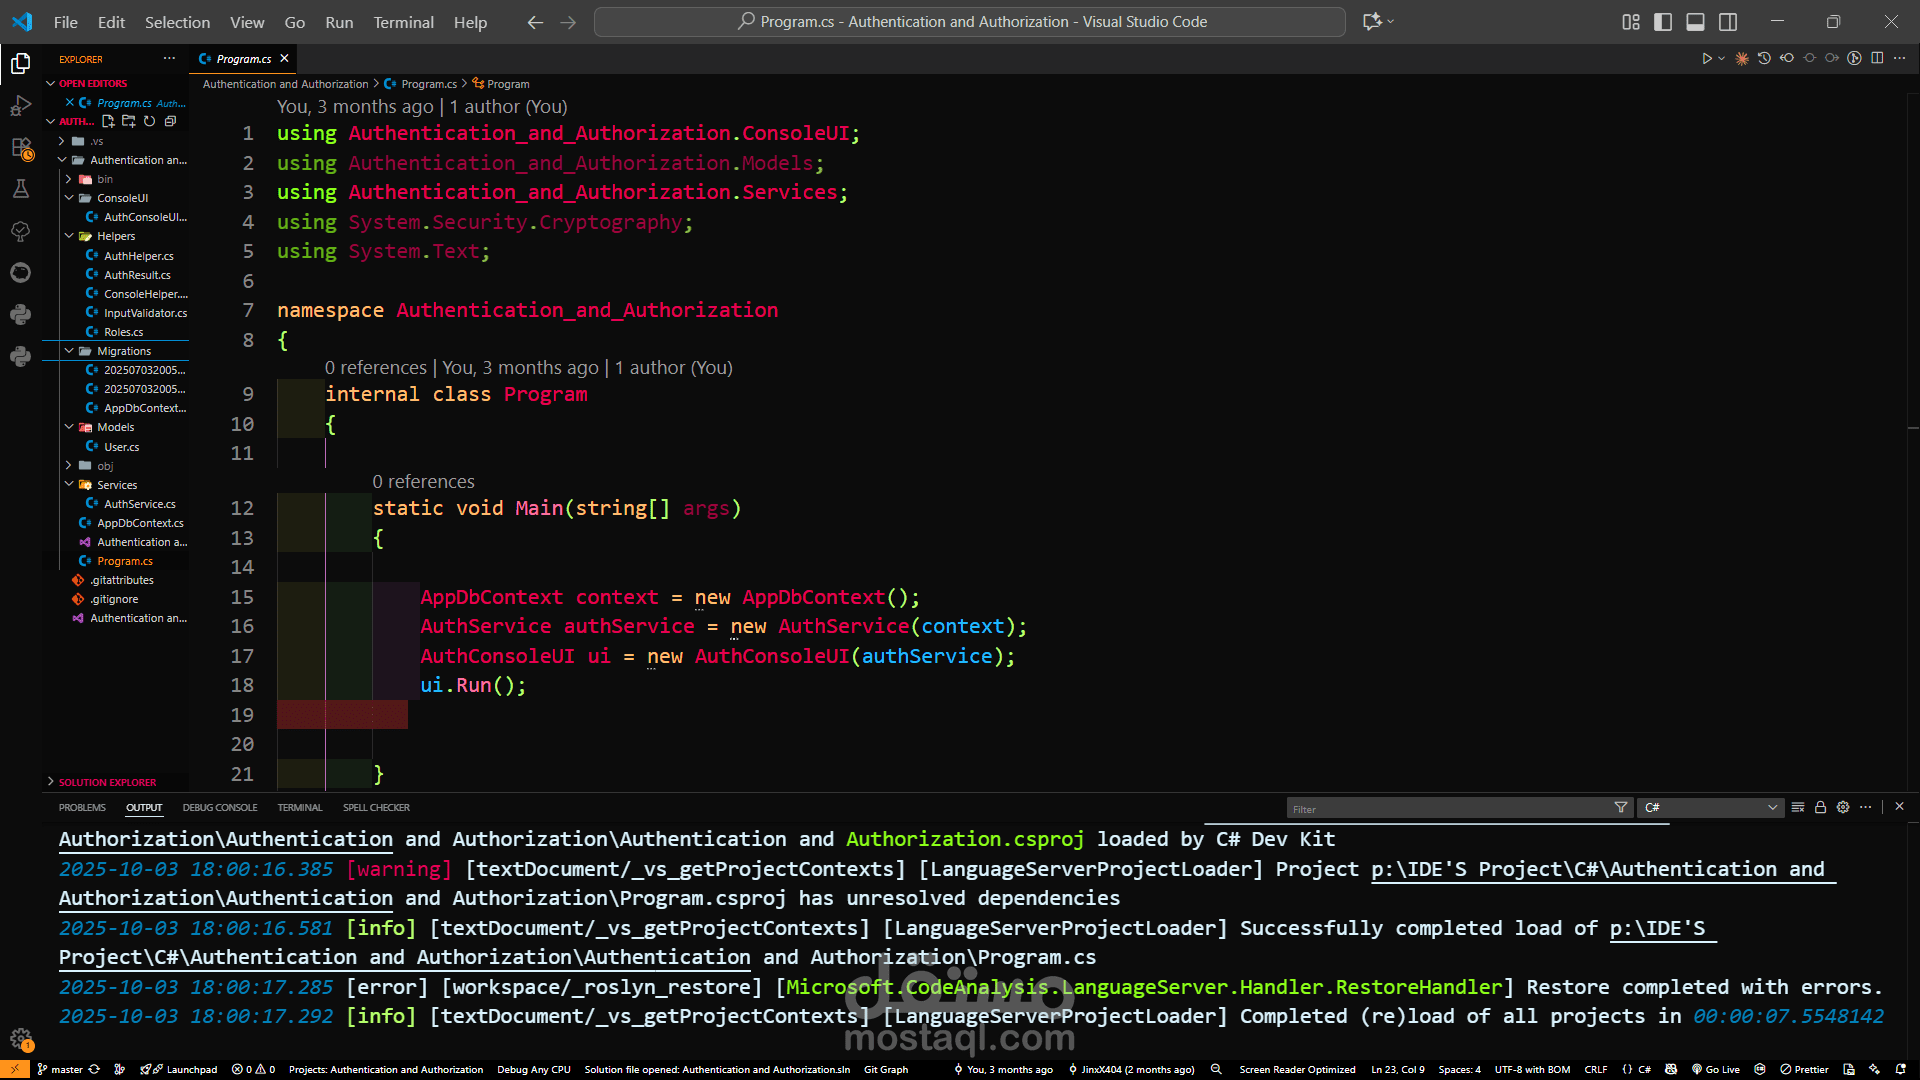Viewport: 1920px width, 1080px height.
Task: Open the Run and Debug panel
Action: click(21, 104)
